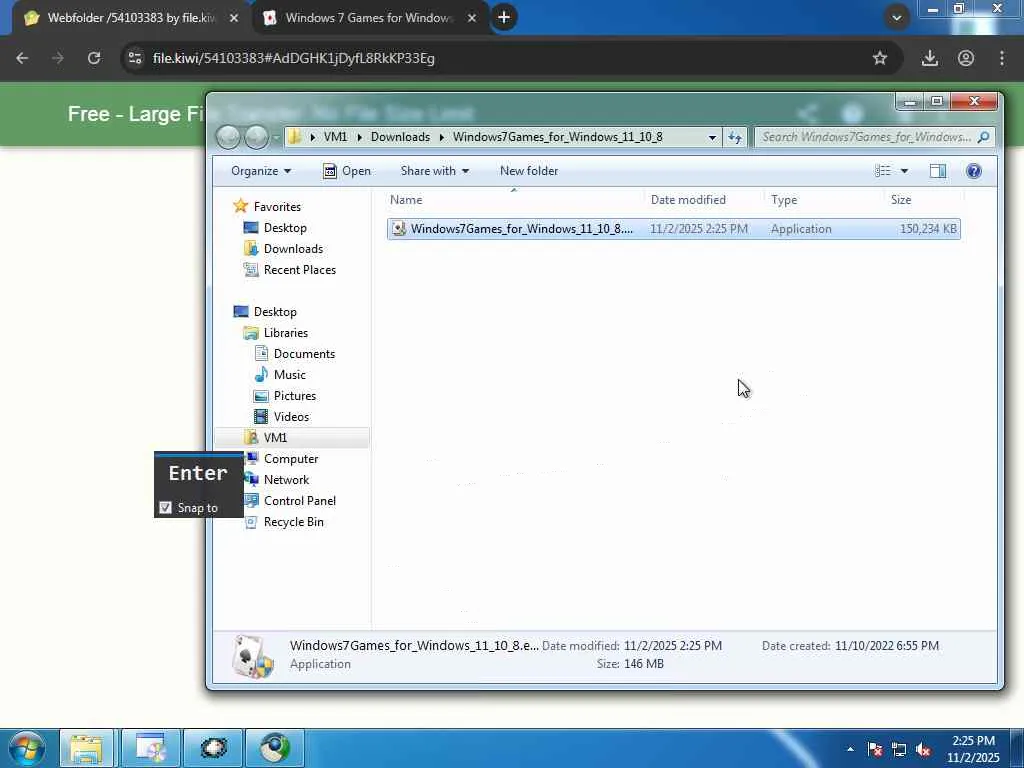Open Music library

[289, 375]
